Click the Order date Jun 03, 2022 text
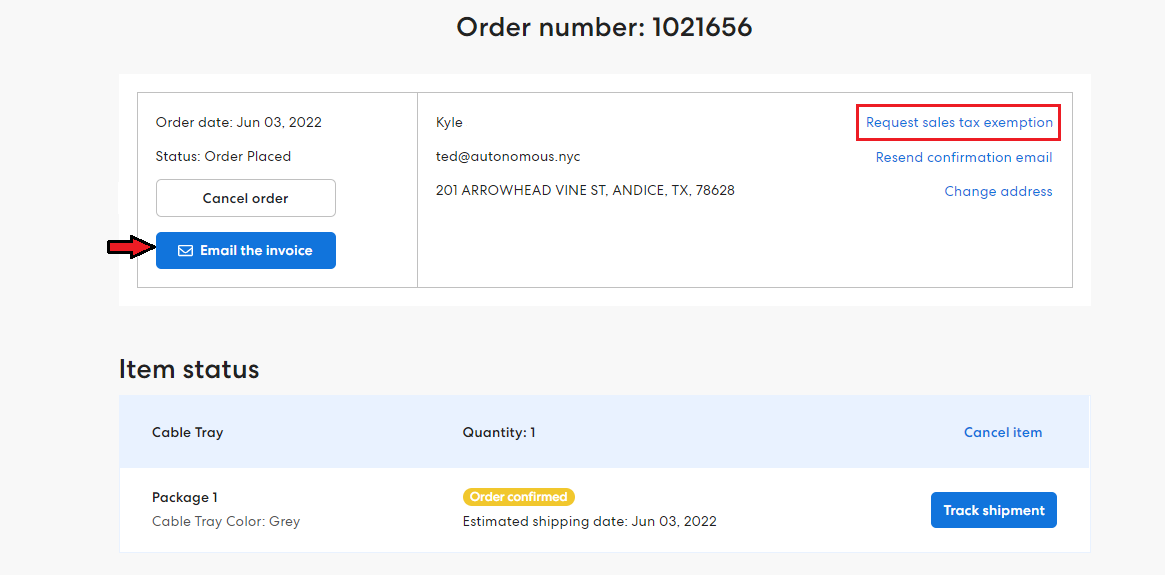The height and width of the screenshot is (575, 1165). point(238,123)
